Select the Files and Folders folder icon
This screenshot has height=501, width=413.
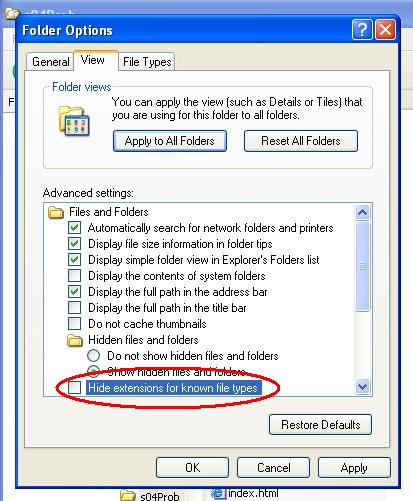pyautogui.click(x=56, y=212)
